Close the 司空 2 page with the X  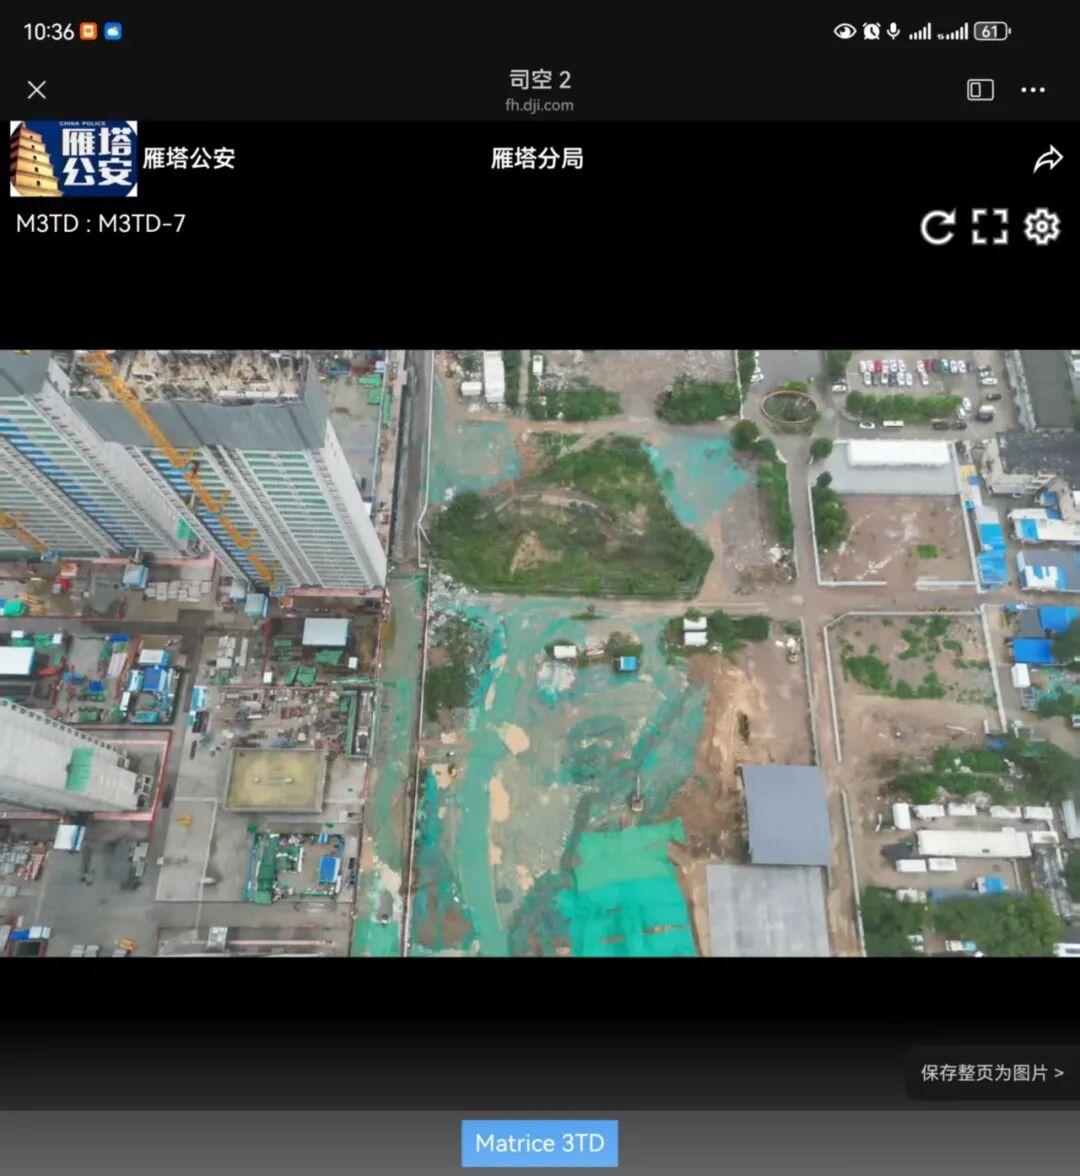pos(37,90)
